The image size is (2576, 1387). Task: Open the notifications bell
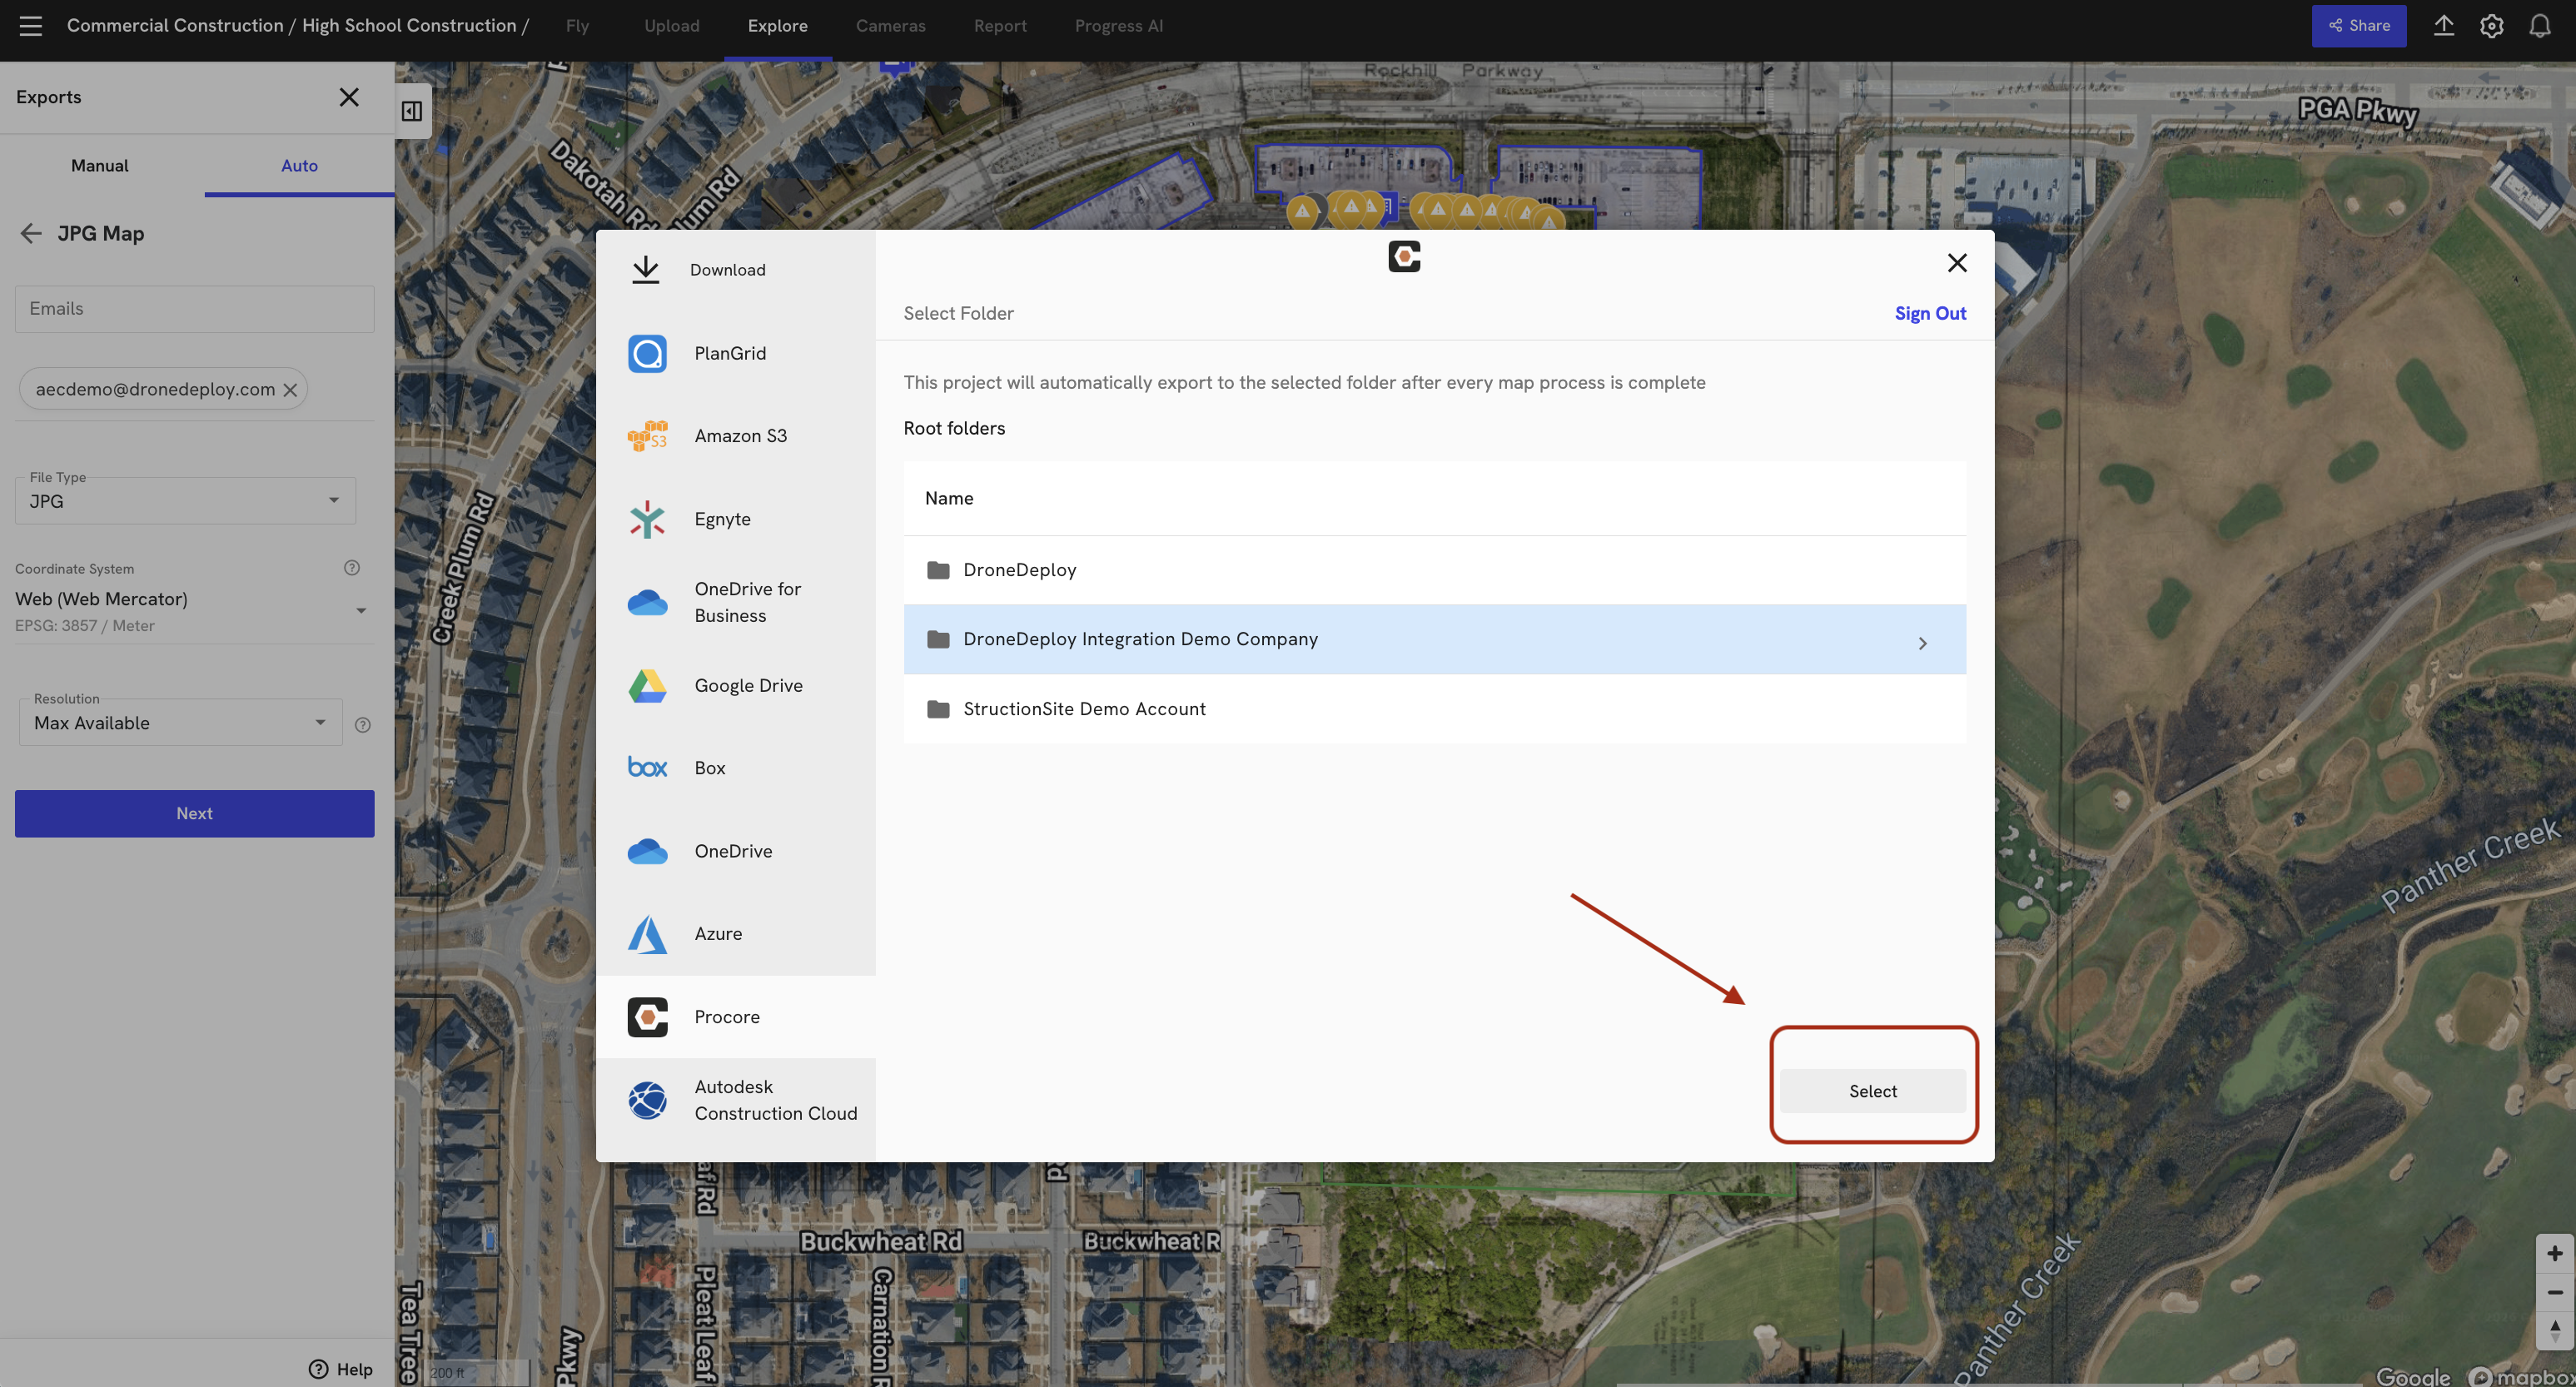(x=2539, y=26)
